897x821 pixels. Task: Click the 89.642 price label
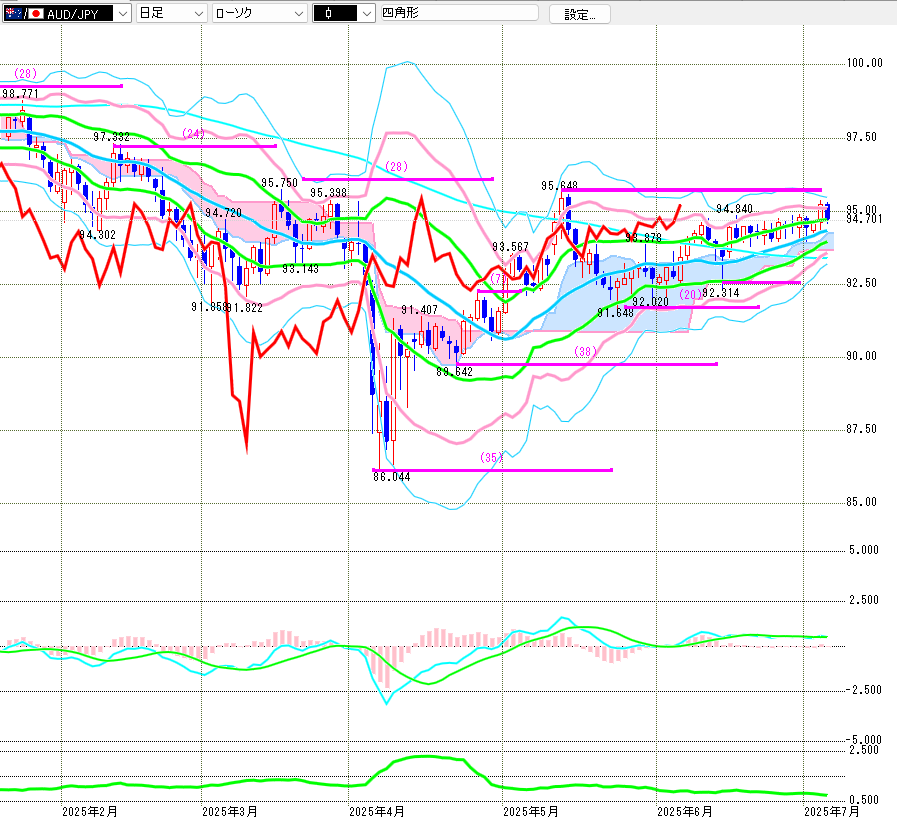point(454,372)
